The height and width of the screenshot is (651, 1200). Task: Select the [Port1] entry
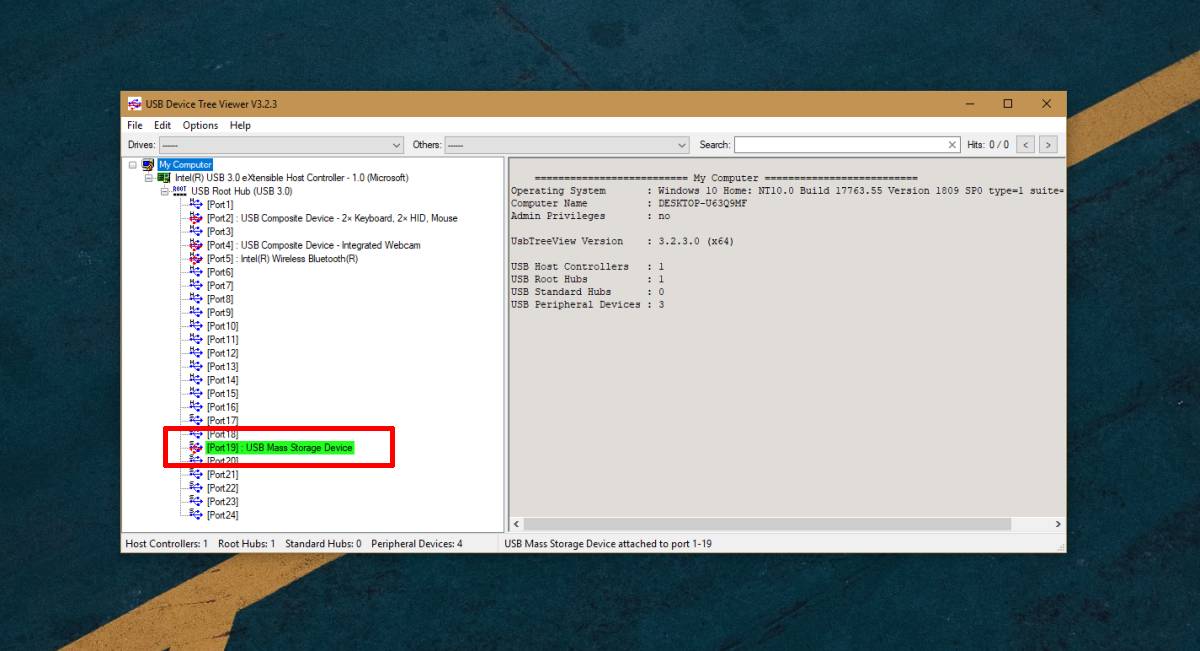pyautogui.click(x=220, y=204)
